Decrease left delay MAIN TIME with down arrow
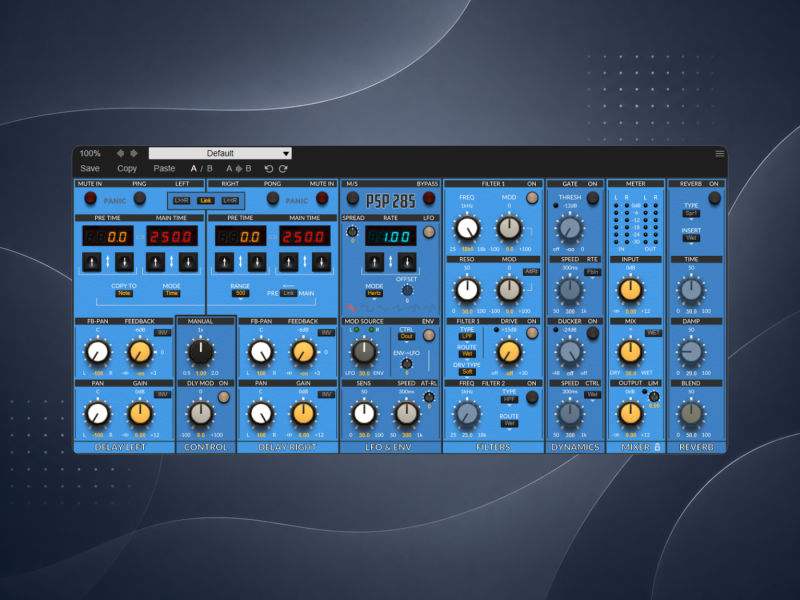The height and width of the screenshot is (600, 800). [188, 262]
